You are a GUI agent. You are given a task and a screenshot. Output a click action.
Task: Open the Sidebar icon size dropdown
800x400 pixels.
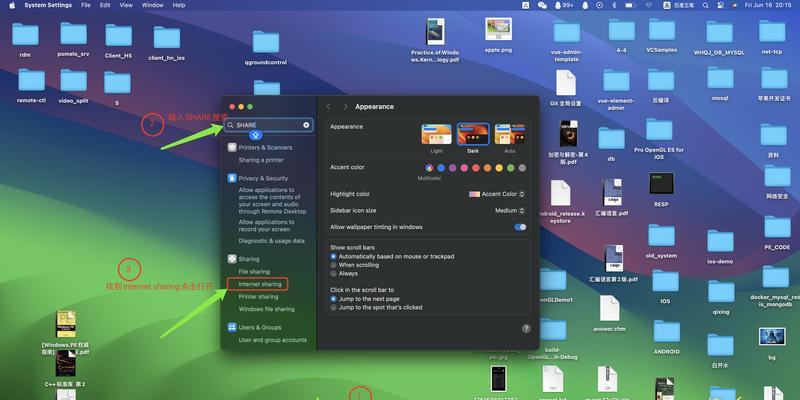(x=510, y=210)
